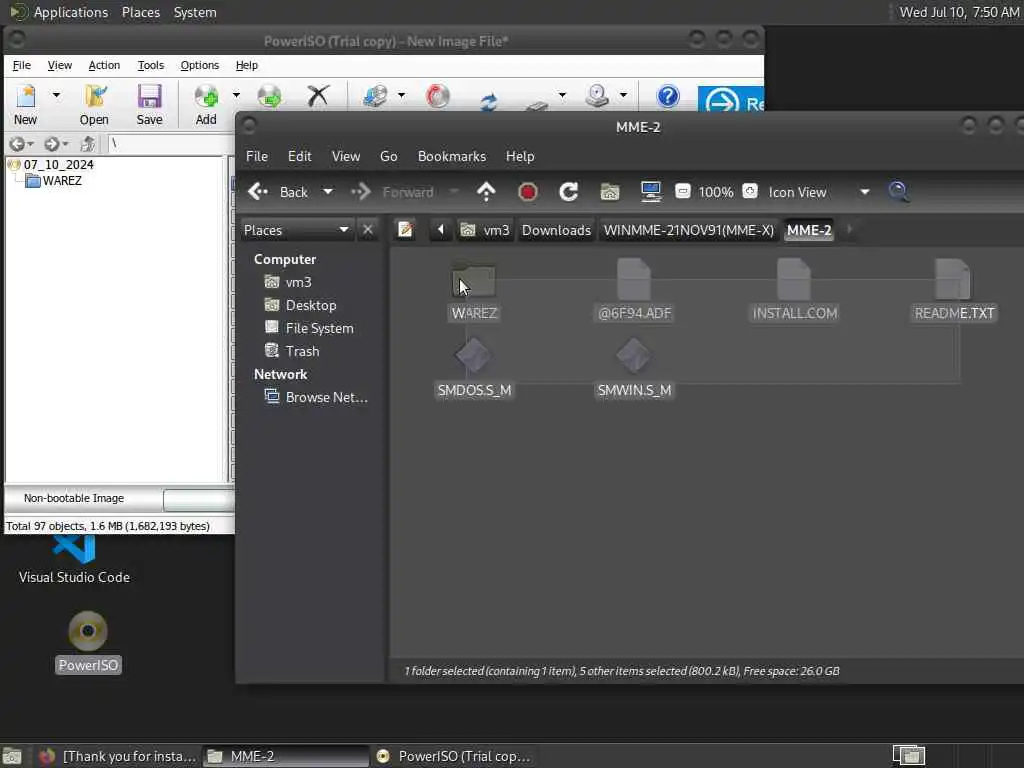The width and height of the screenshot is (1024, 768).
Task: Click PowerISO Register arrow button
Action: click(731, 99)
